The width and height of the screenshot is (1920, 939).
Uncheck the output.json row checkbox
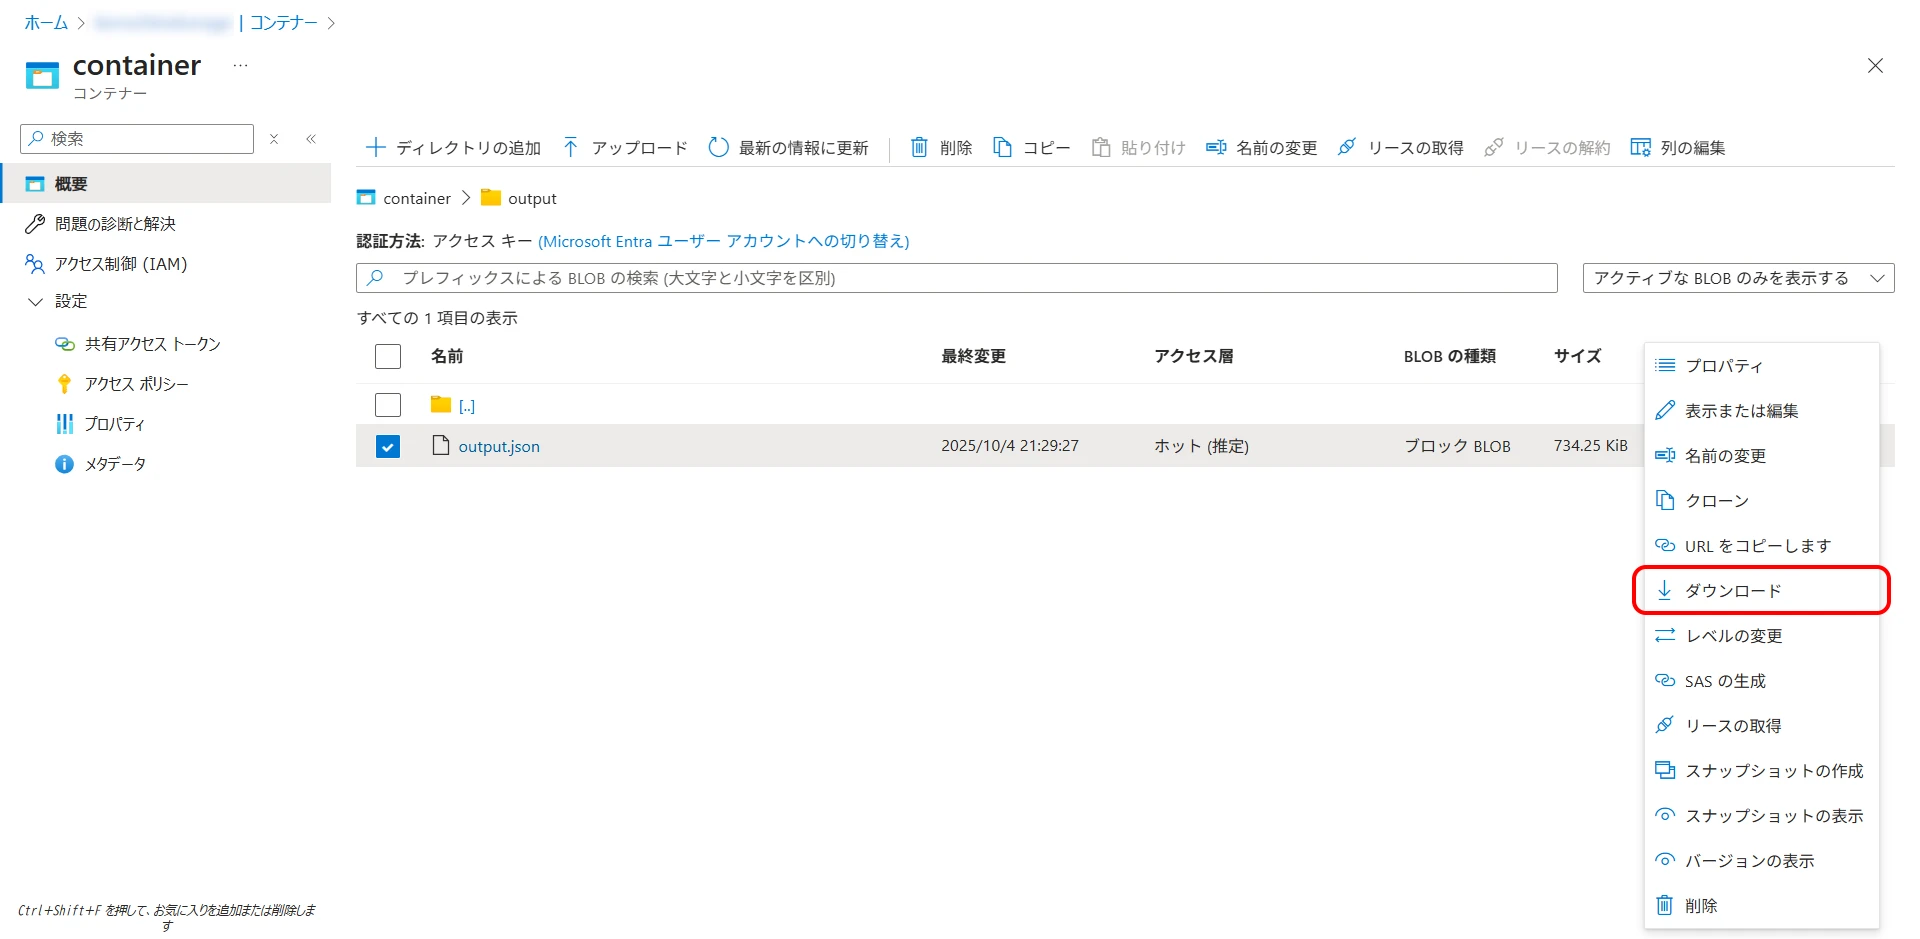[388, 446]
